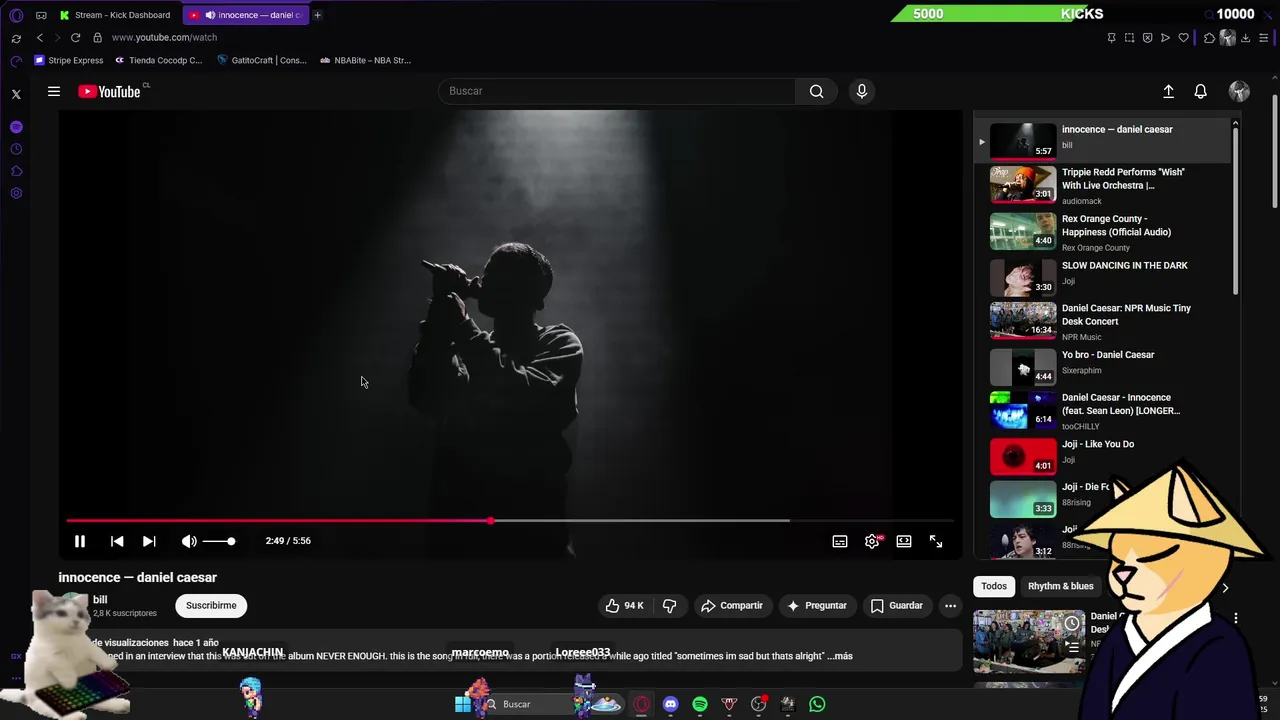The height and width of the screenshot is (720, 1280).
Task: Open the YouTube create upload icon
Action: (x=1168, y=91)
